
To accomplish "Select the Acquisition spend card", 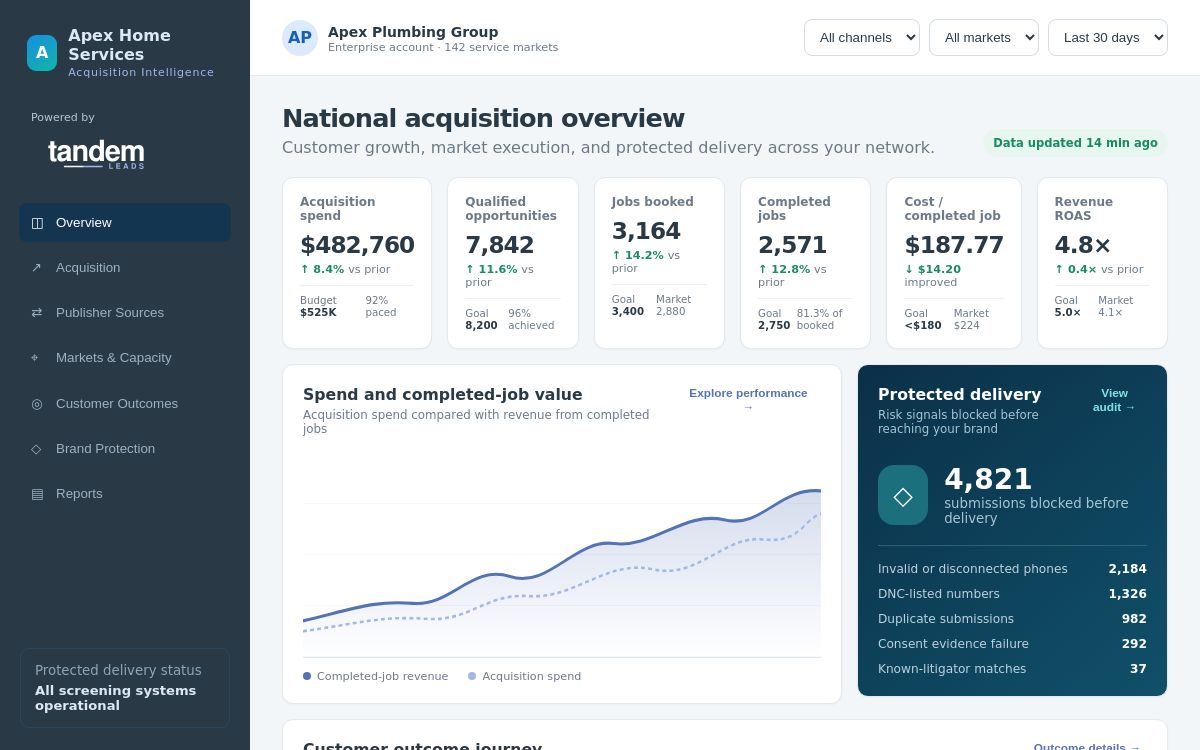I will click(357, 263).
